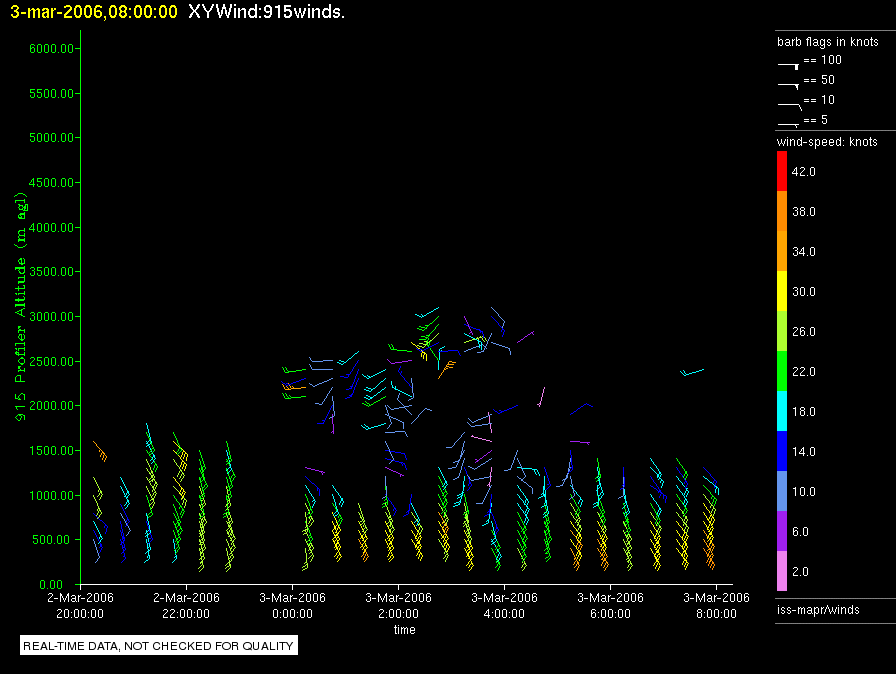
Task: Click the yellow date-time stamp in the title
Action: pyautogui.click(x=95, y=12)
